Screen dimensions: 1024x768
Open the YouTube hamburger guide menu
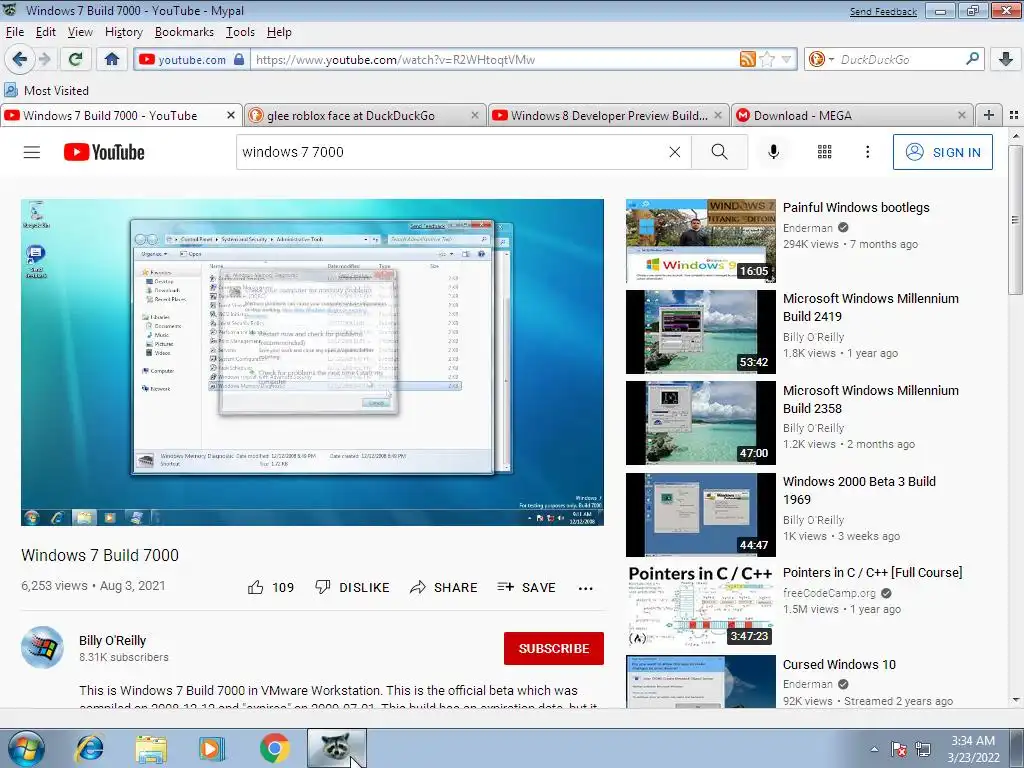(32, 152)
